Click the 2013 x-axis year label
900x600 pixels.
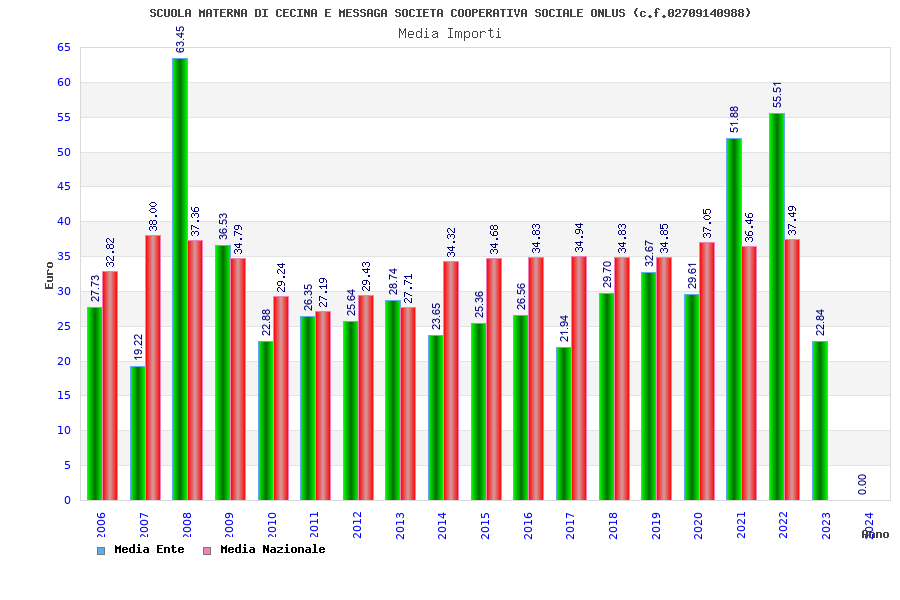coord(400,525)
